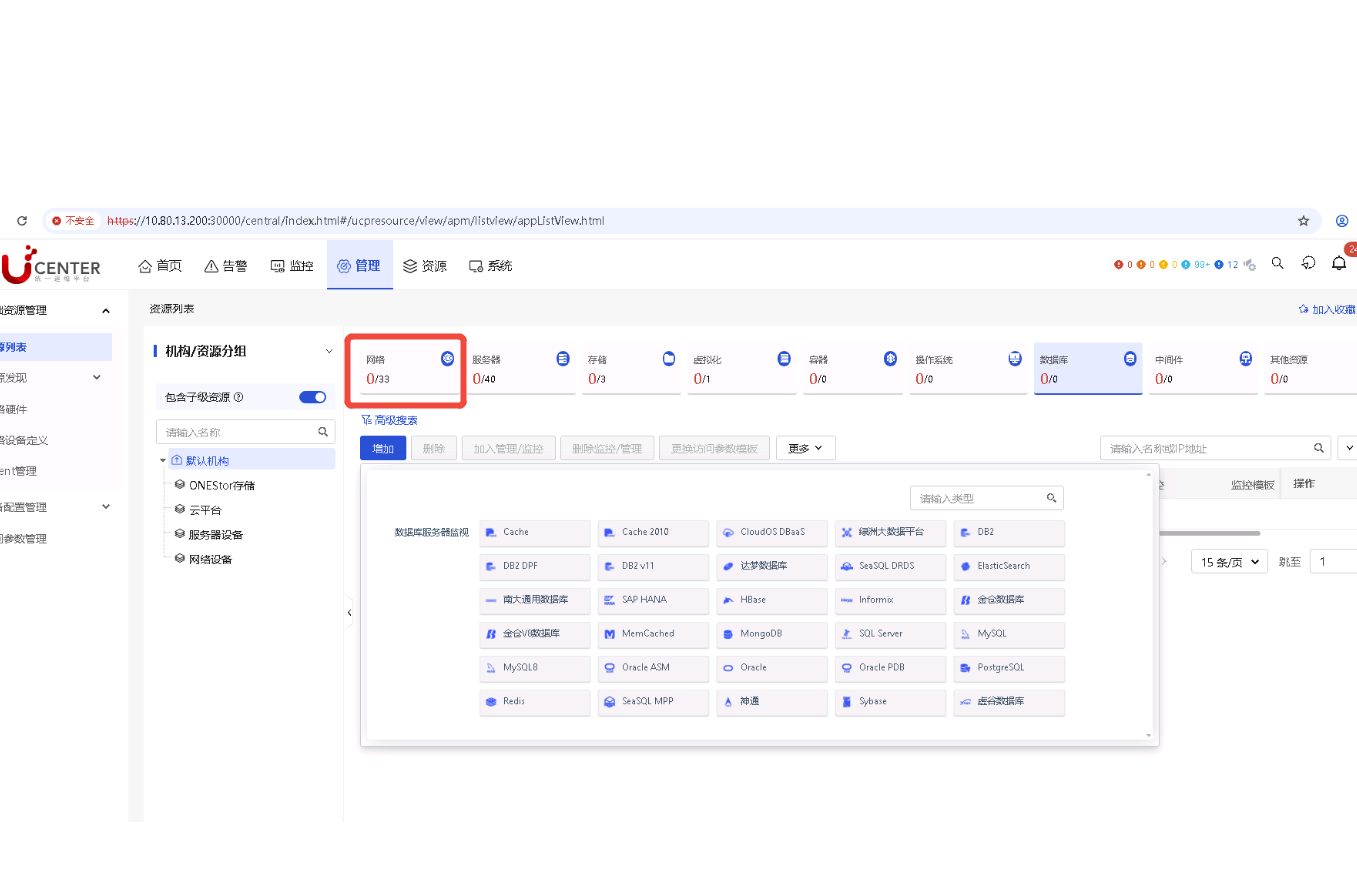Image resolution: width=1357 pixels, height=875 pixels.
Task: Toggle the 包含子级资源 switch
Action: (x=313, y=397)
